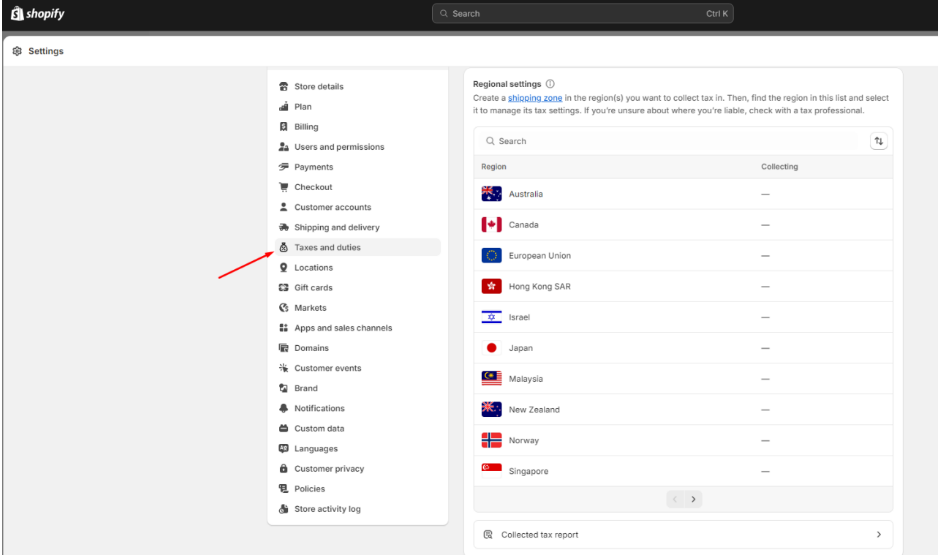The image size is (938, 555).
Task: Click the Notifications bell icon
Action: (284, 408)
